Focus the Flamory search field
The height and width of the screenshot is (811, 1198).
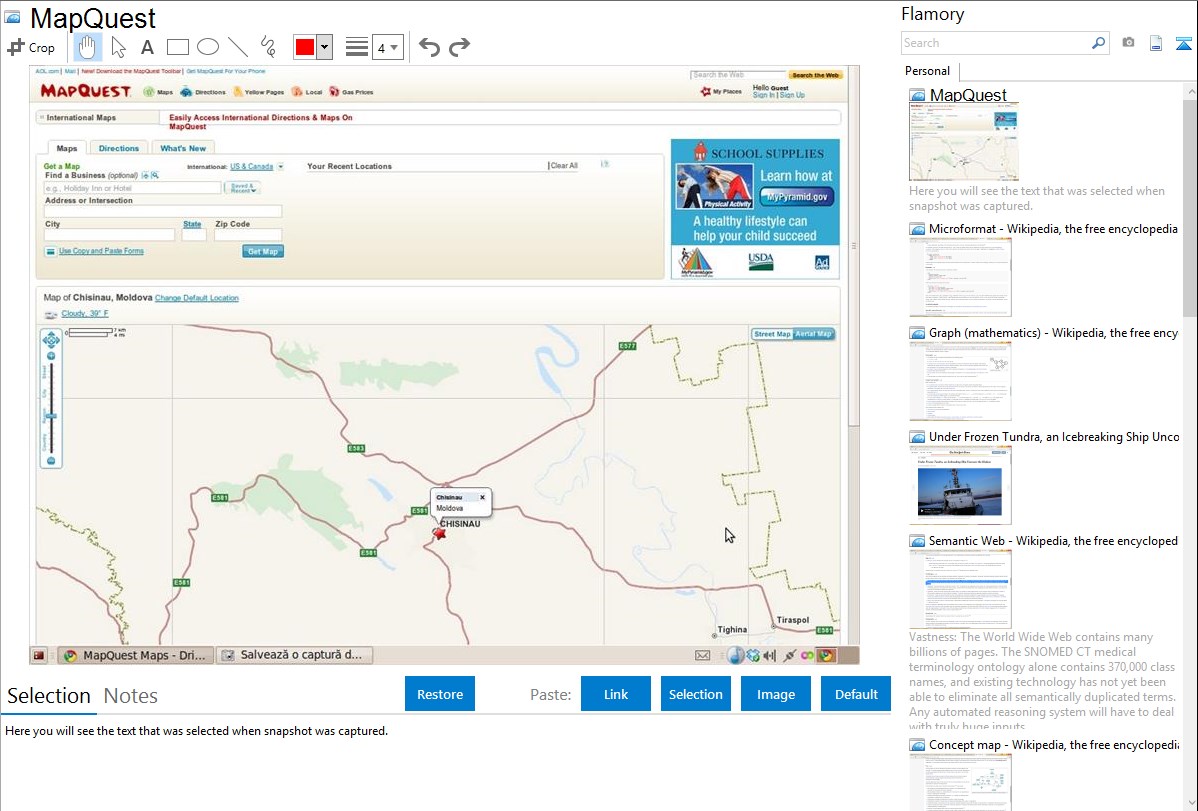point(995,43)
